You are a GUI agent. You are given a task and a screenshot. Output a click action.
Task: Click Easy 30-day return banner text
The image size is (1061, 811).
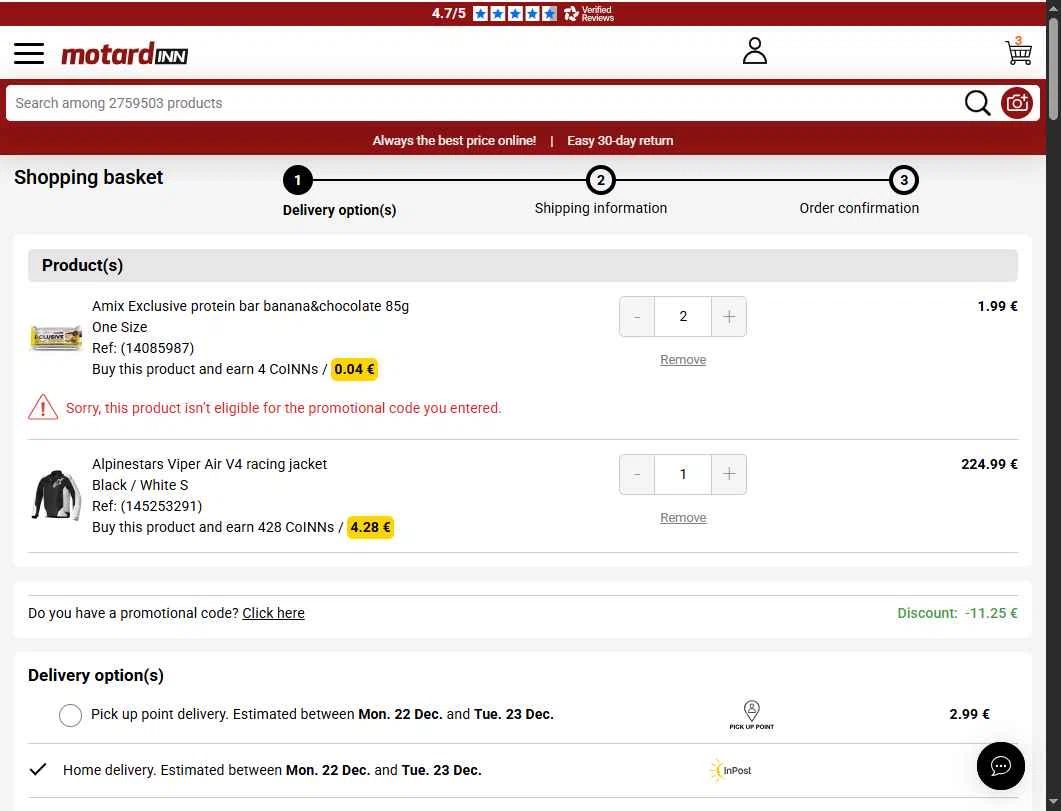pyautogui.click(x=620, y=141)
